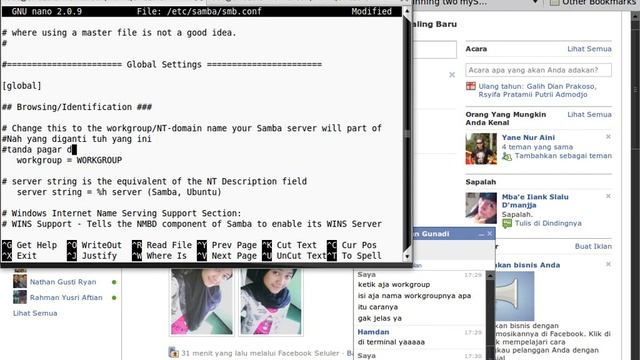
Task: Click the birthday link Galih Dian Prakoso
Action: click(561, 86)
